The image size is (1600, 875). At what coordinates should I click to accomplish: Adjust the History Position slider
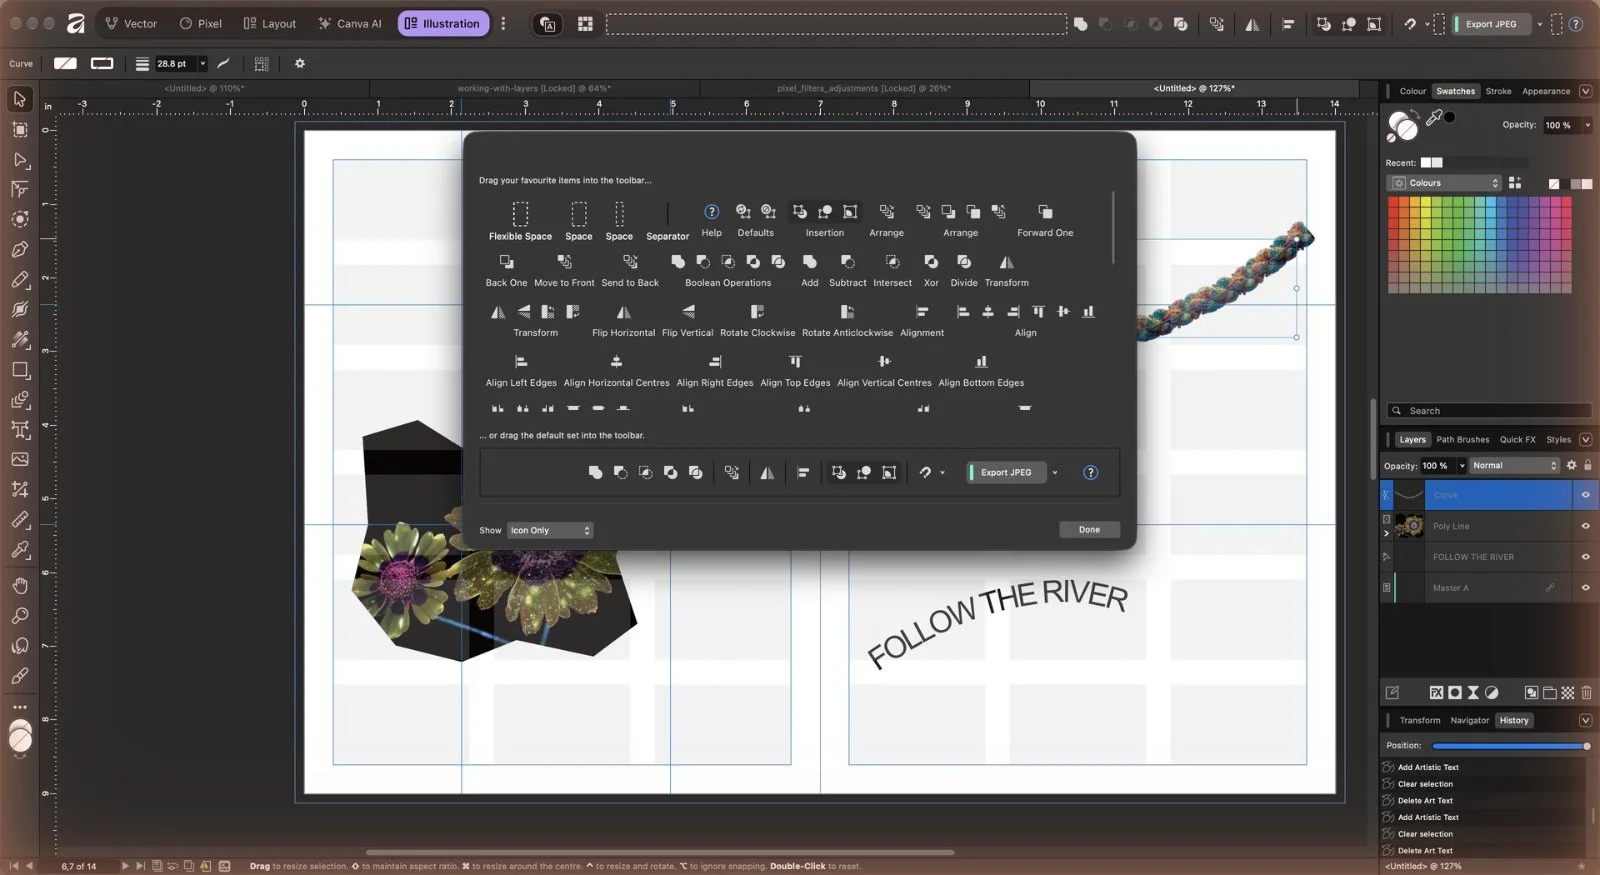(x=1511, y=746)
